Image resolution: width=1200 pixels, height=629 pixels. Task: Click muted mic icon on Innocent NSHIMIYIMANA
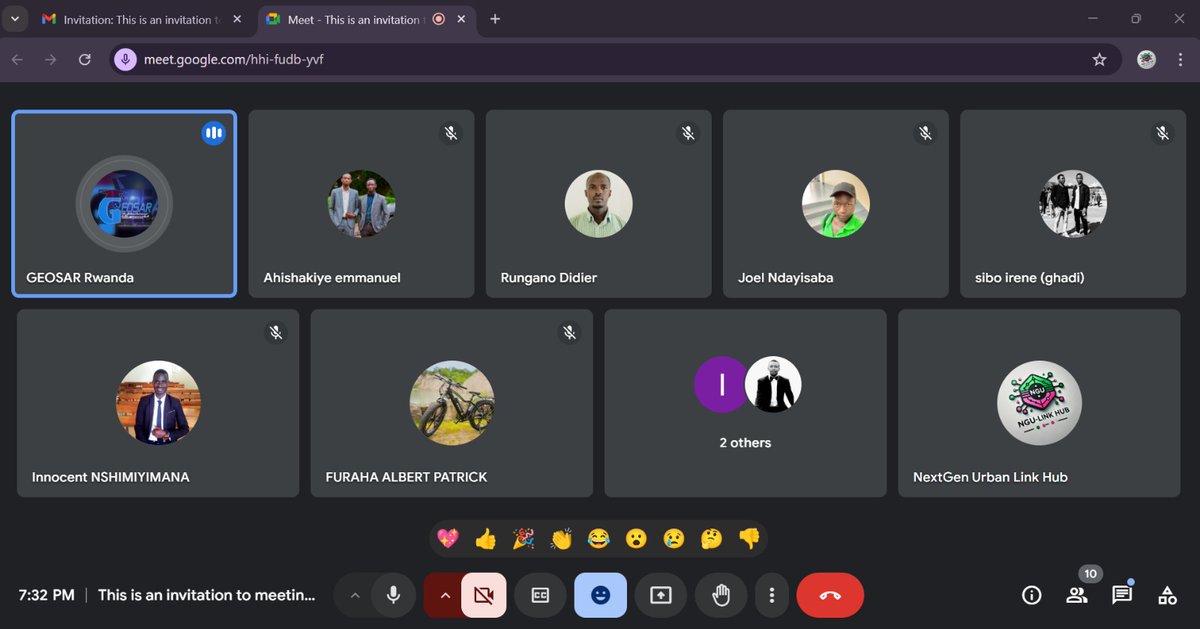pos(276,332)
